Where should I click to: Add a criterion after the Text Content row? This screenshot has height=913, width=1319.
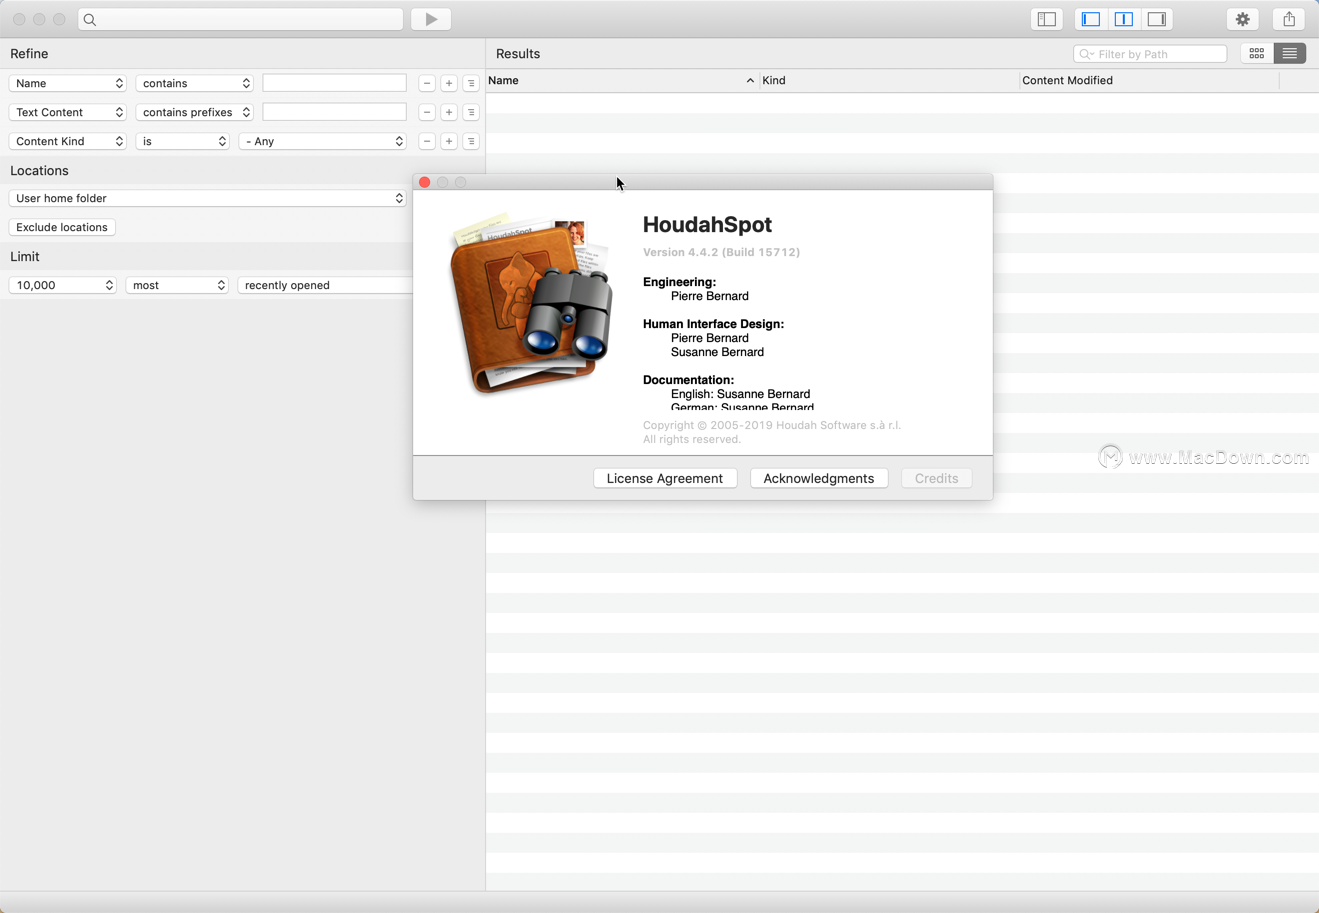click(449, 112)
